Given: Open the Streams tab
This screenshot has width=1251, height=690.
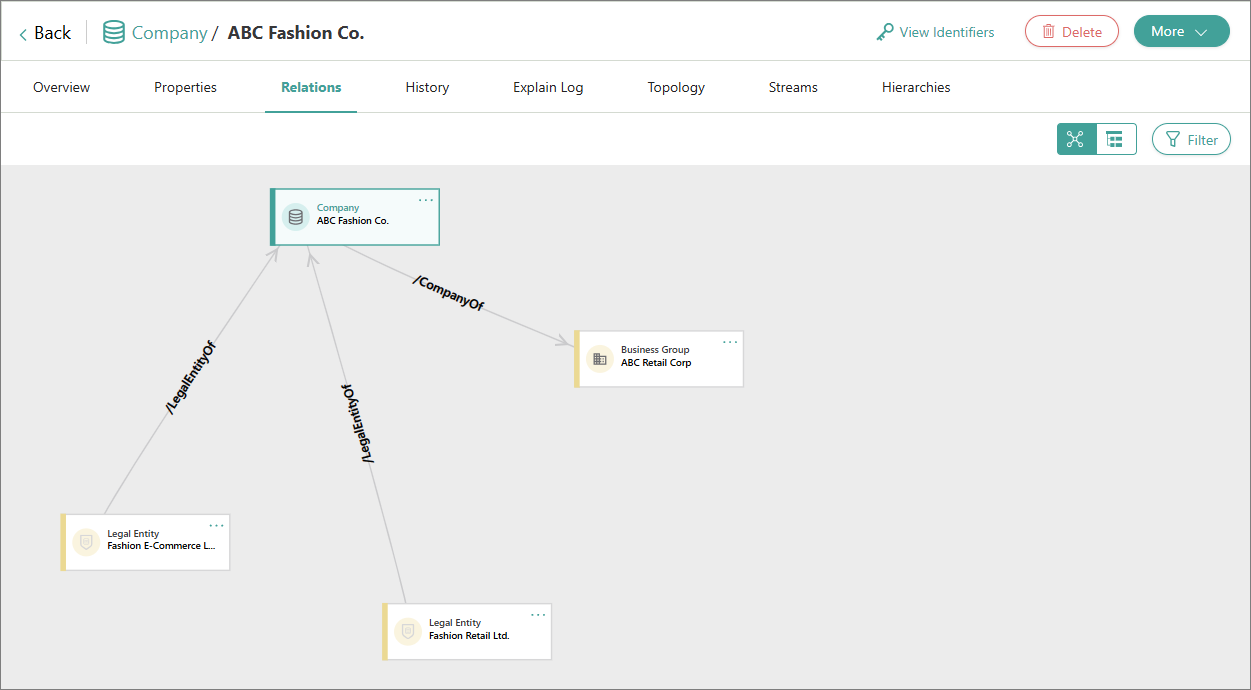Looking at the screenshot, I should point(793,87).
